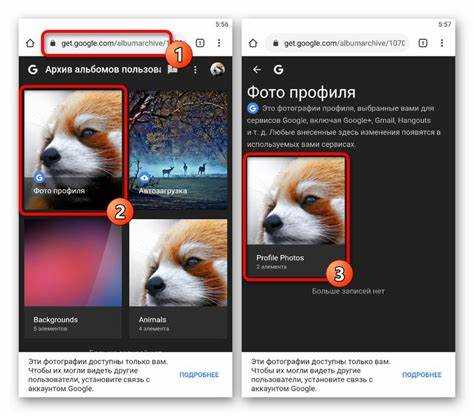Screen dimensions: 474x416
Task: Open page options menu beside account avatar
Action: 195,70
